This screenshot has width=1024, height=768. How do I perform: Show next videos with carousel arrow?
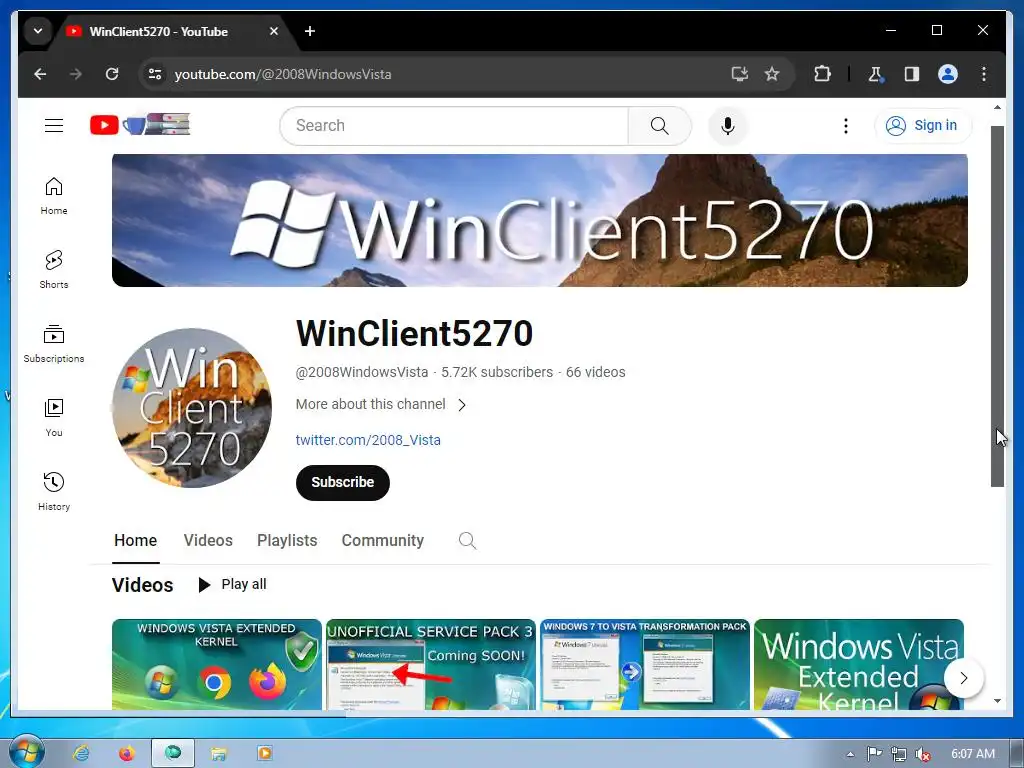[x=963, y=678]
